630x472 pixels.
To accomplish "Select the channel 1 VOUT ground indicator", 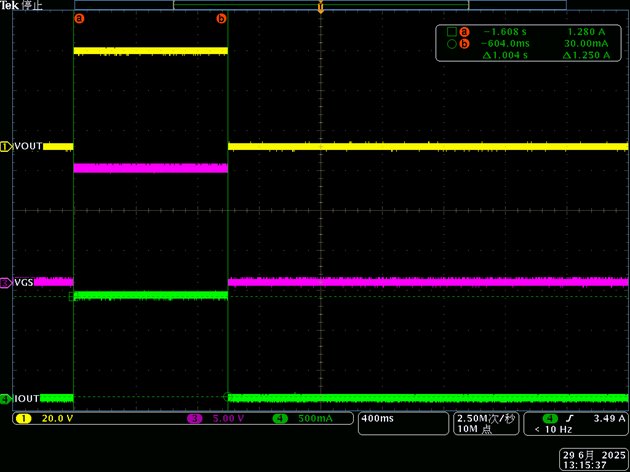I will coord(6,147).
